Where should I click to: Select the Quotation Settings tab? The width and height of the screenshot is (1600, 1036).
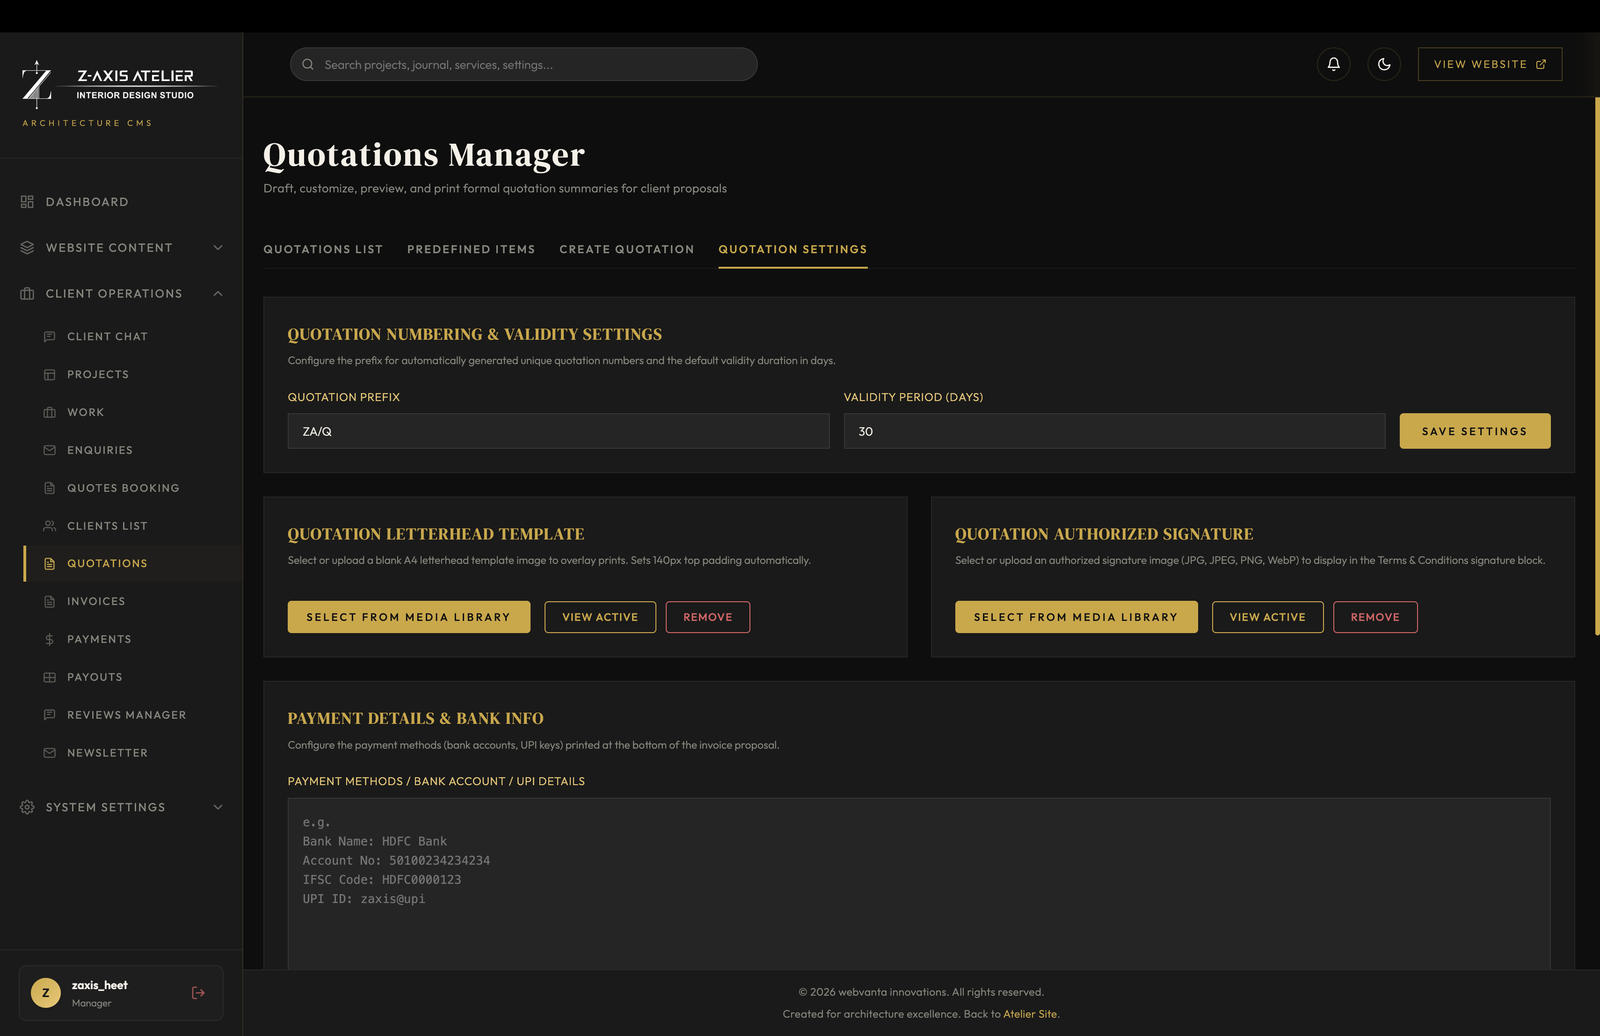coord(793,250)
